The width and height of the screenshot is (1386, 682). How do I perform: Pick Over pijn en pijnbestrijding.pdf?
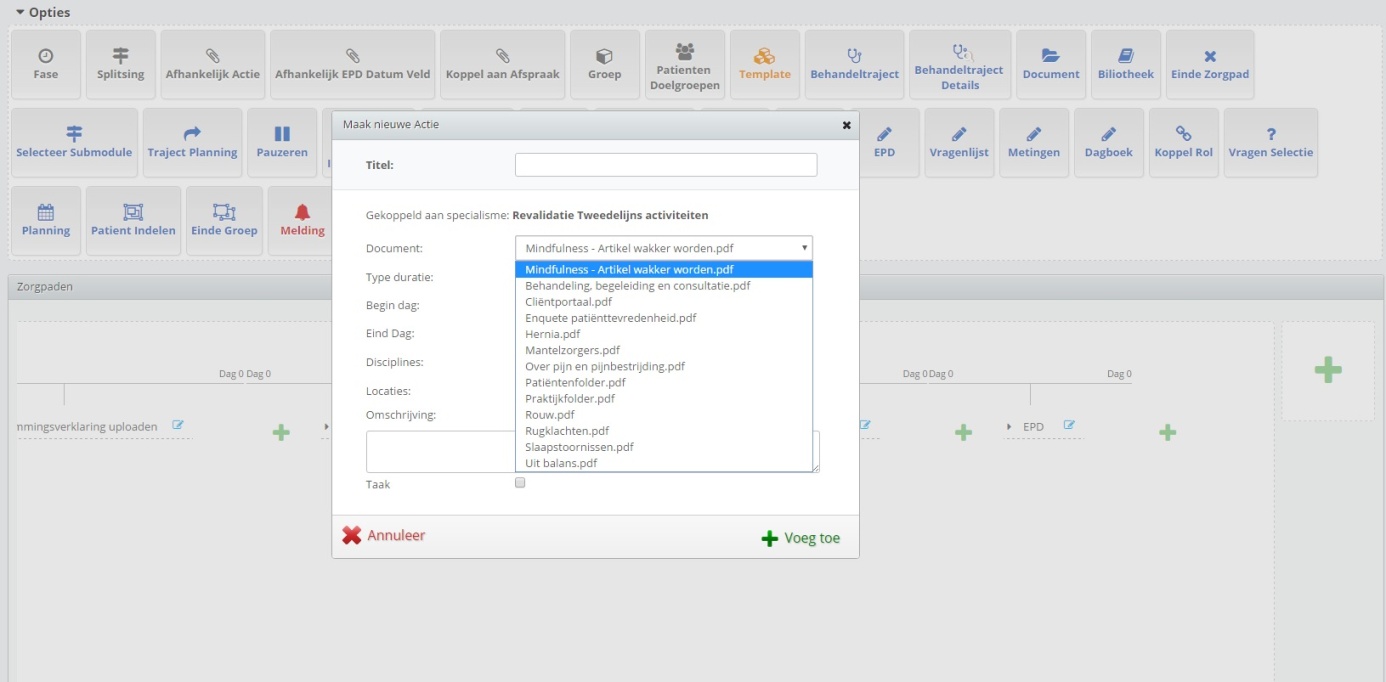(x=664, y=366)
